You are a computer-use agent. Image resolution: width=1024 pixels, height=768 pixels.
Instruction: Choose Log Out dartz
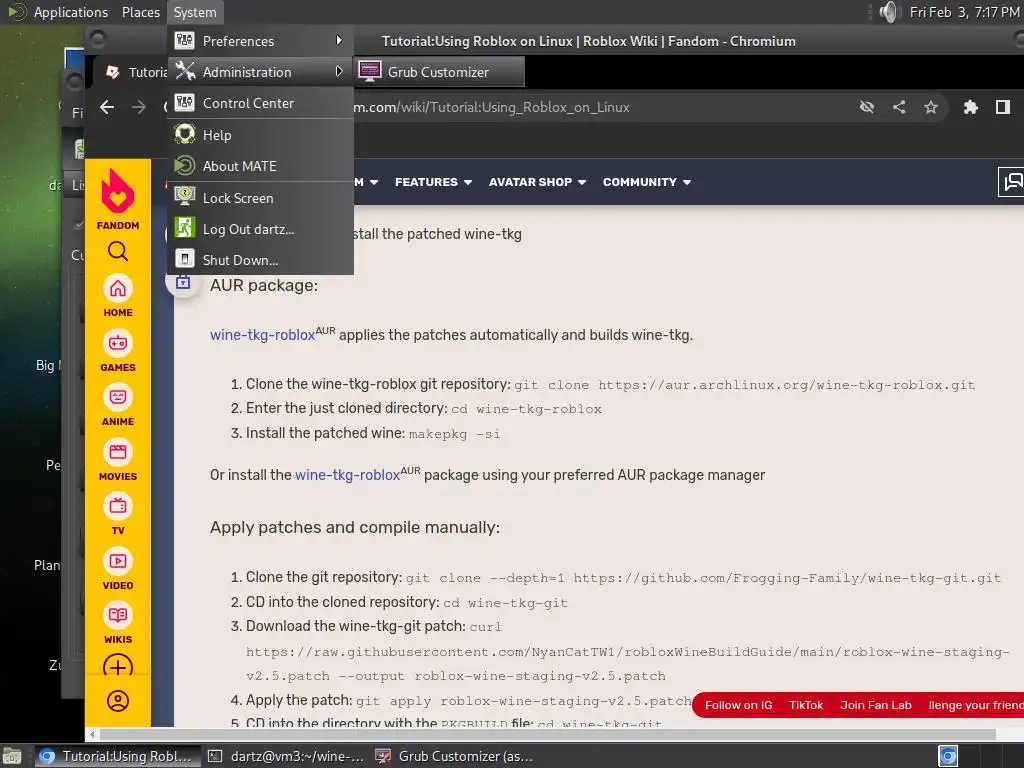(261, 229)
